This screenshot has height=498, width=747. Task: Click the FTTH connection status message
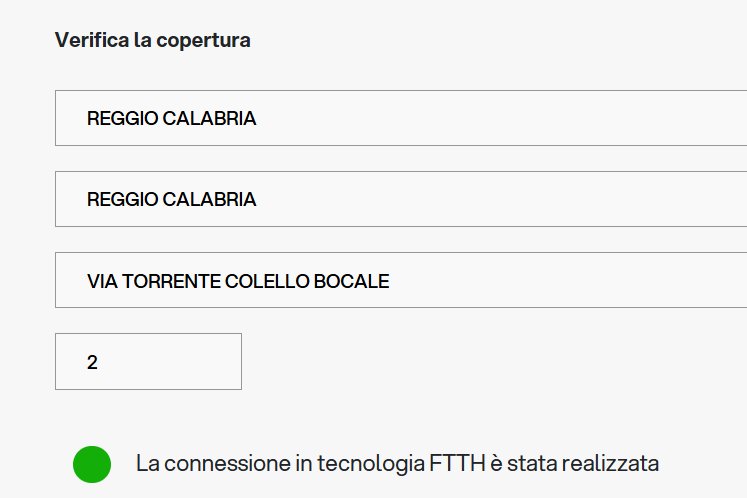tap(397, 464)
